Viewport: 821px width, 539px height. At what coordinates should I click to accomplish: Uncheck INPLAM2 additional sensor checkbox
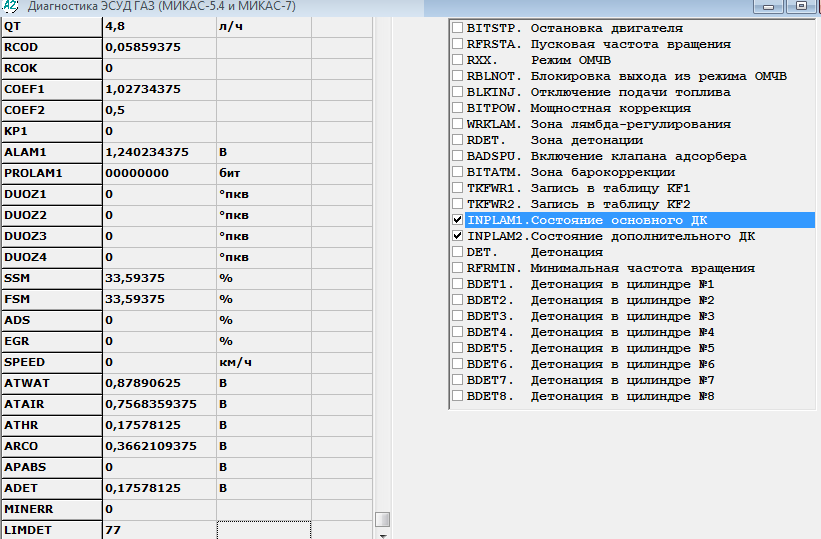tap(458, 236)
